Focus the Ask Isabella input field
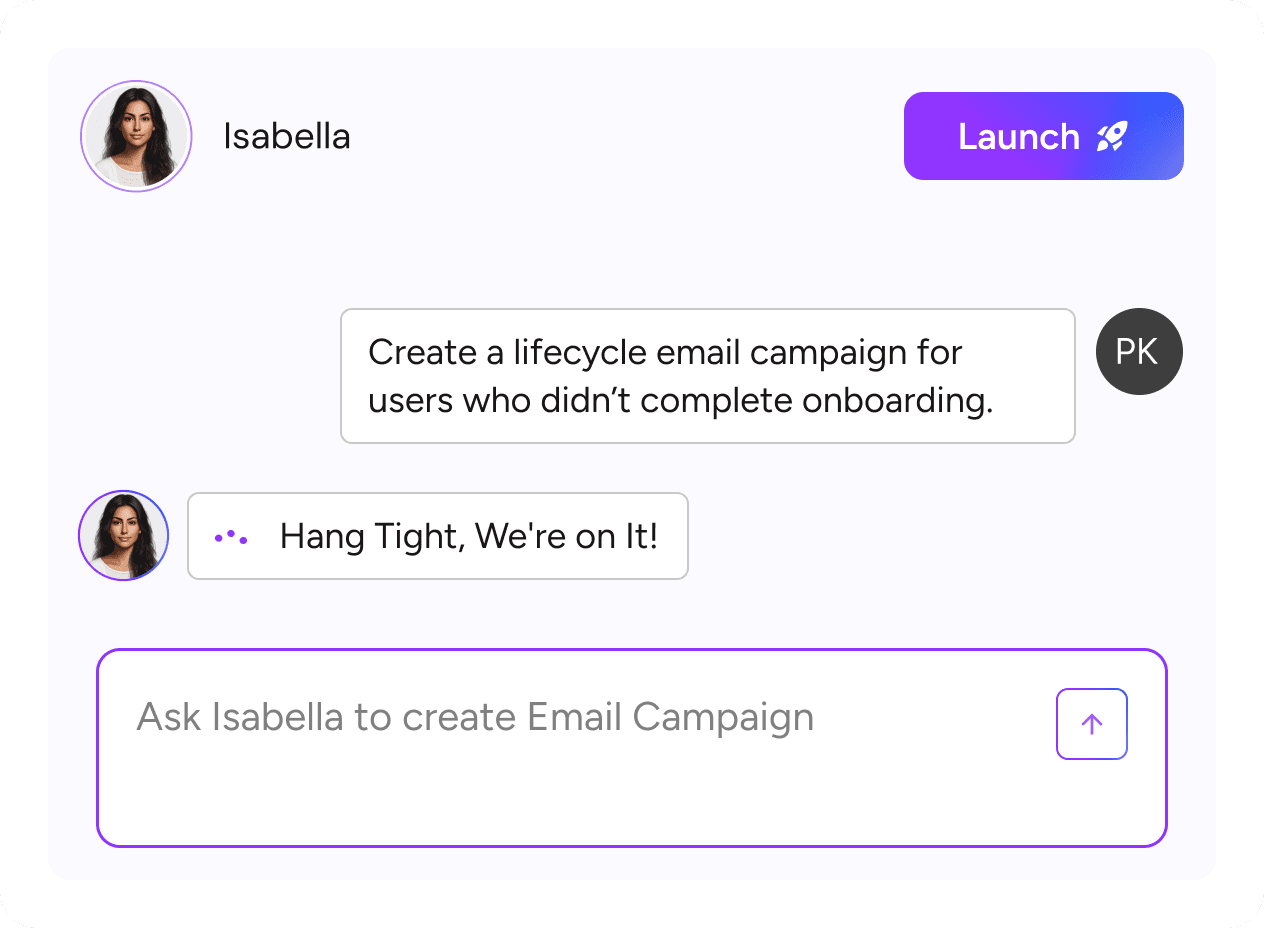 point(632,748)
